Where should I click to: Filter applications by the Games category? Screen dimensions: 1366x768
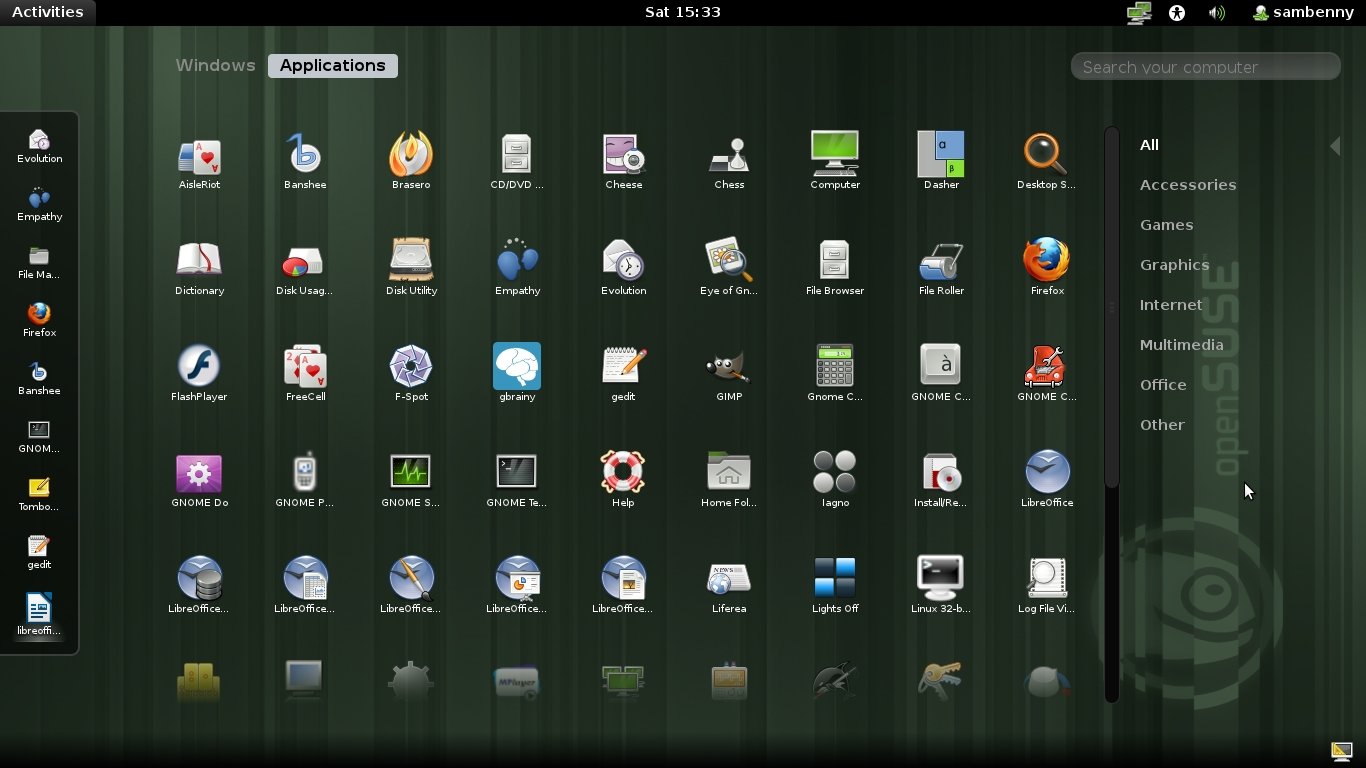[x=1166, y=225]
